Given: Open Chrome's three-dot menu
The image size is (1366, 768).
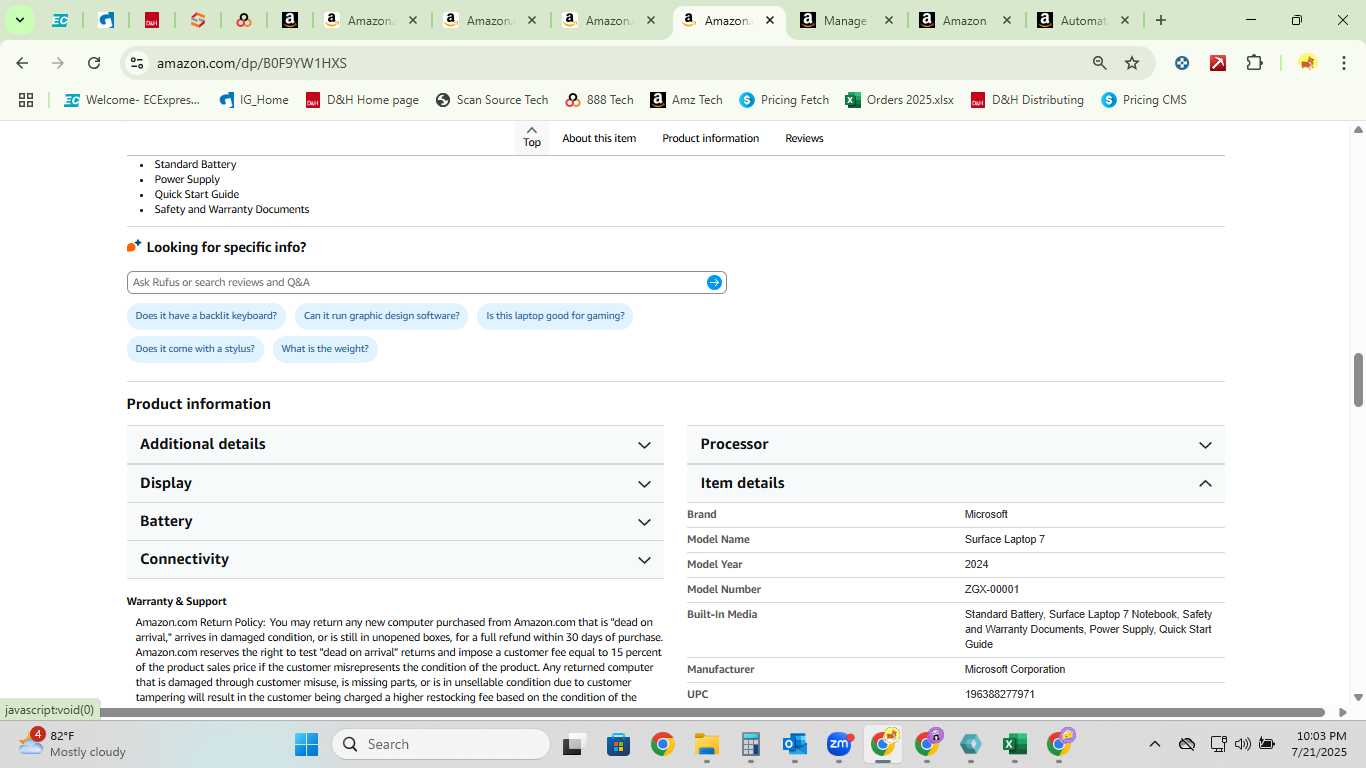Looking at the screenshot, I should (1343, 63).
